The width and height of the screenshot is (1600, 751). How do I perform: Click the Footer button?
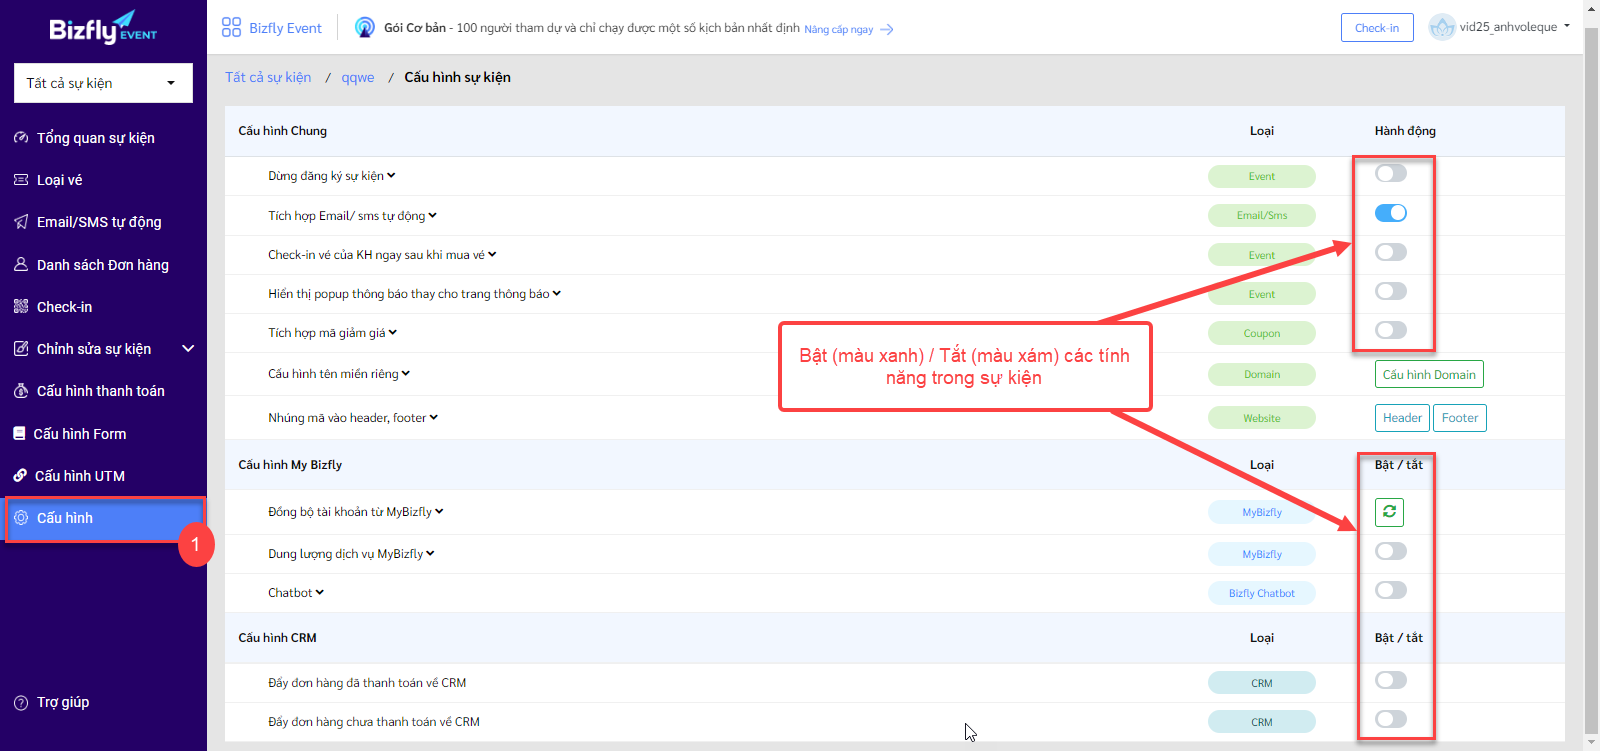[1460, 418]
